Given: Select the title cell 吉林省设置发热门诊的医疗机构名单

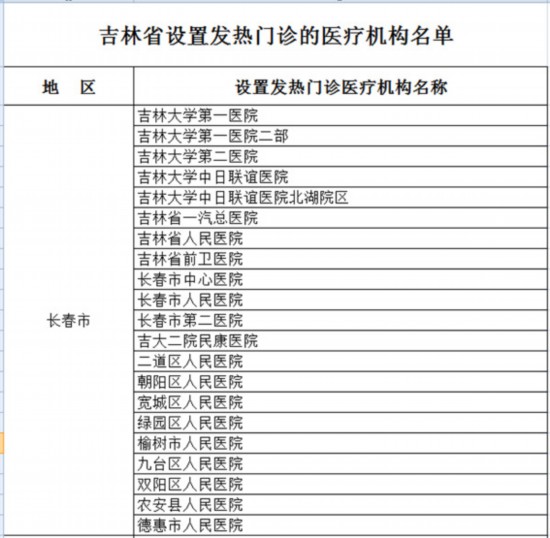Looking at the screenshot, I should coord(276,34).
